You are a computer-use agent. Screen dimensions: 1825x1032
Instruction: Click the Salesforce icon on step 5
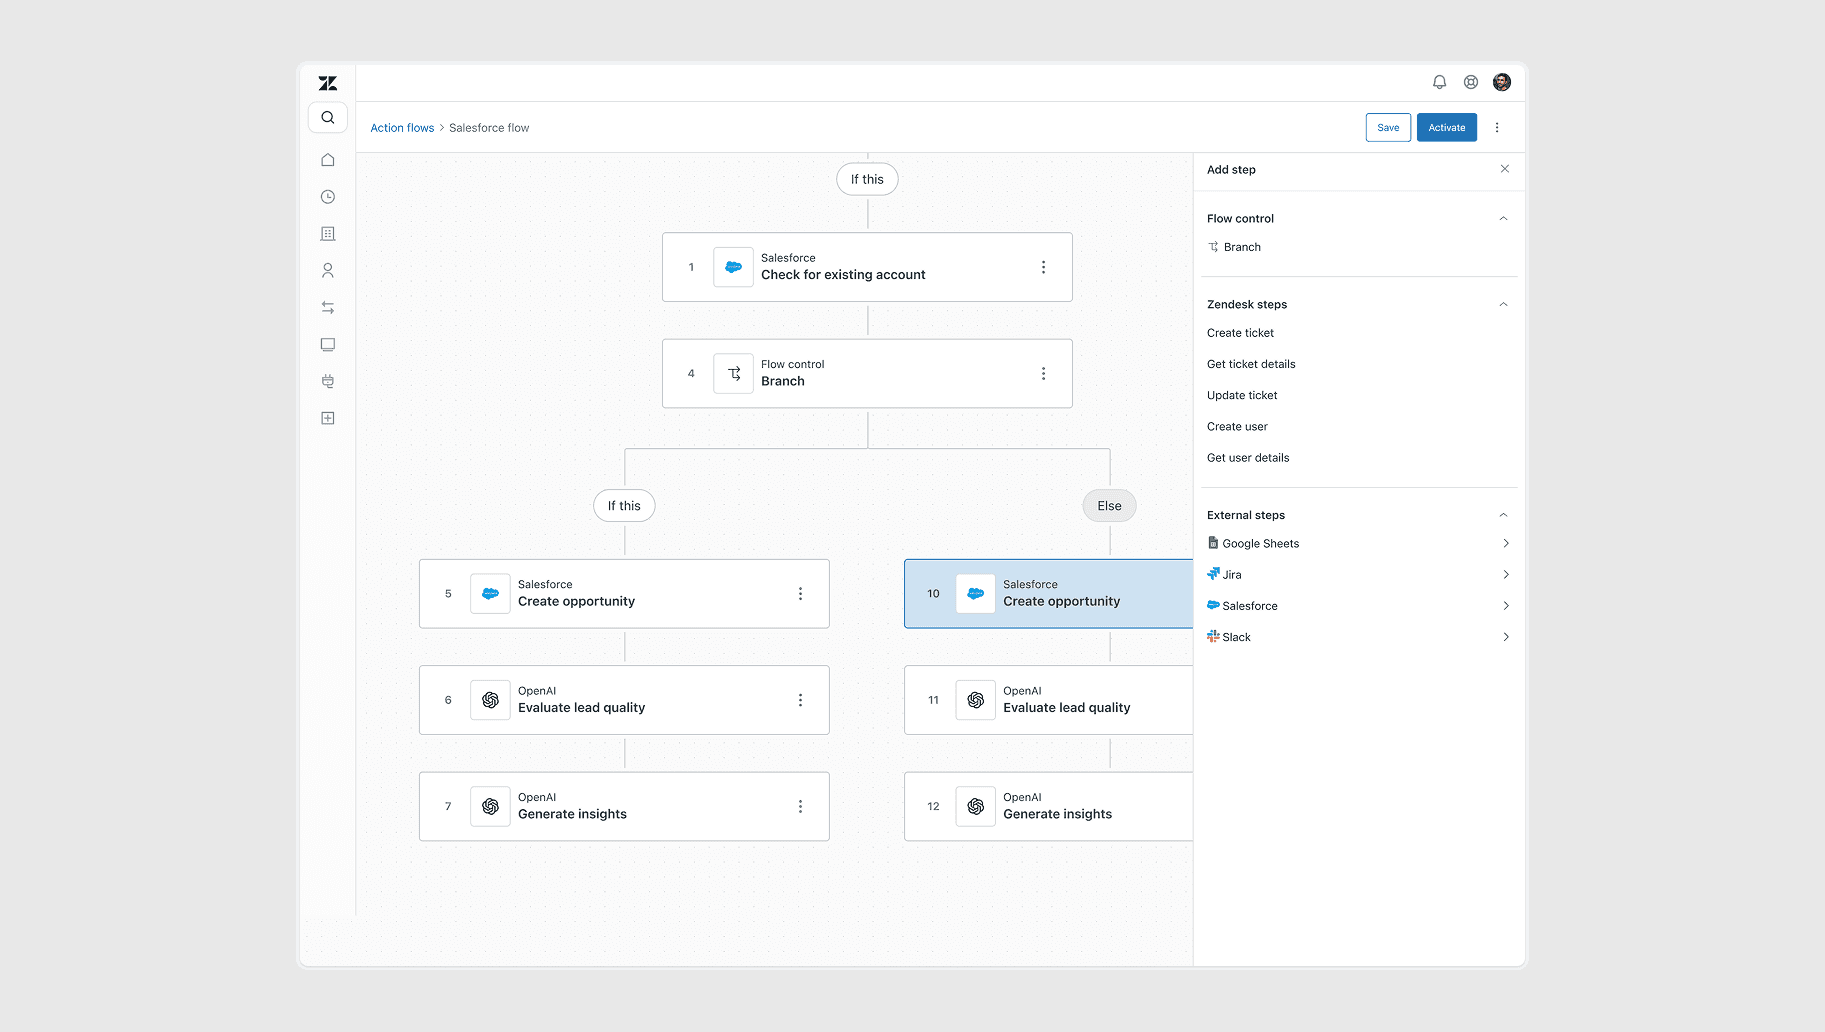click(490, 594)
